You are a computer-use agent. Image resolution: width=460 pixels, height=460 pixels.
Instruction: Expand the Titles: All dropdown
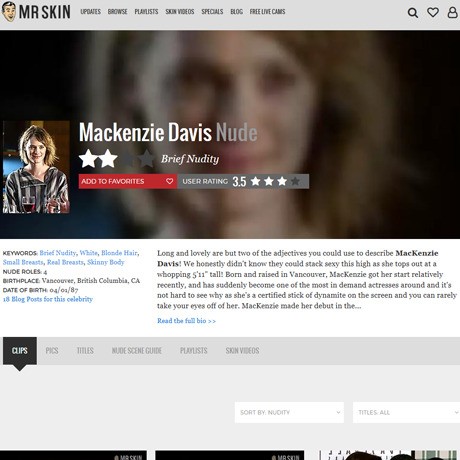(x=406, y=412)
